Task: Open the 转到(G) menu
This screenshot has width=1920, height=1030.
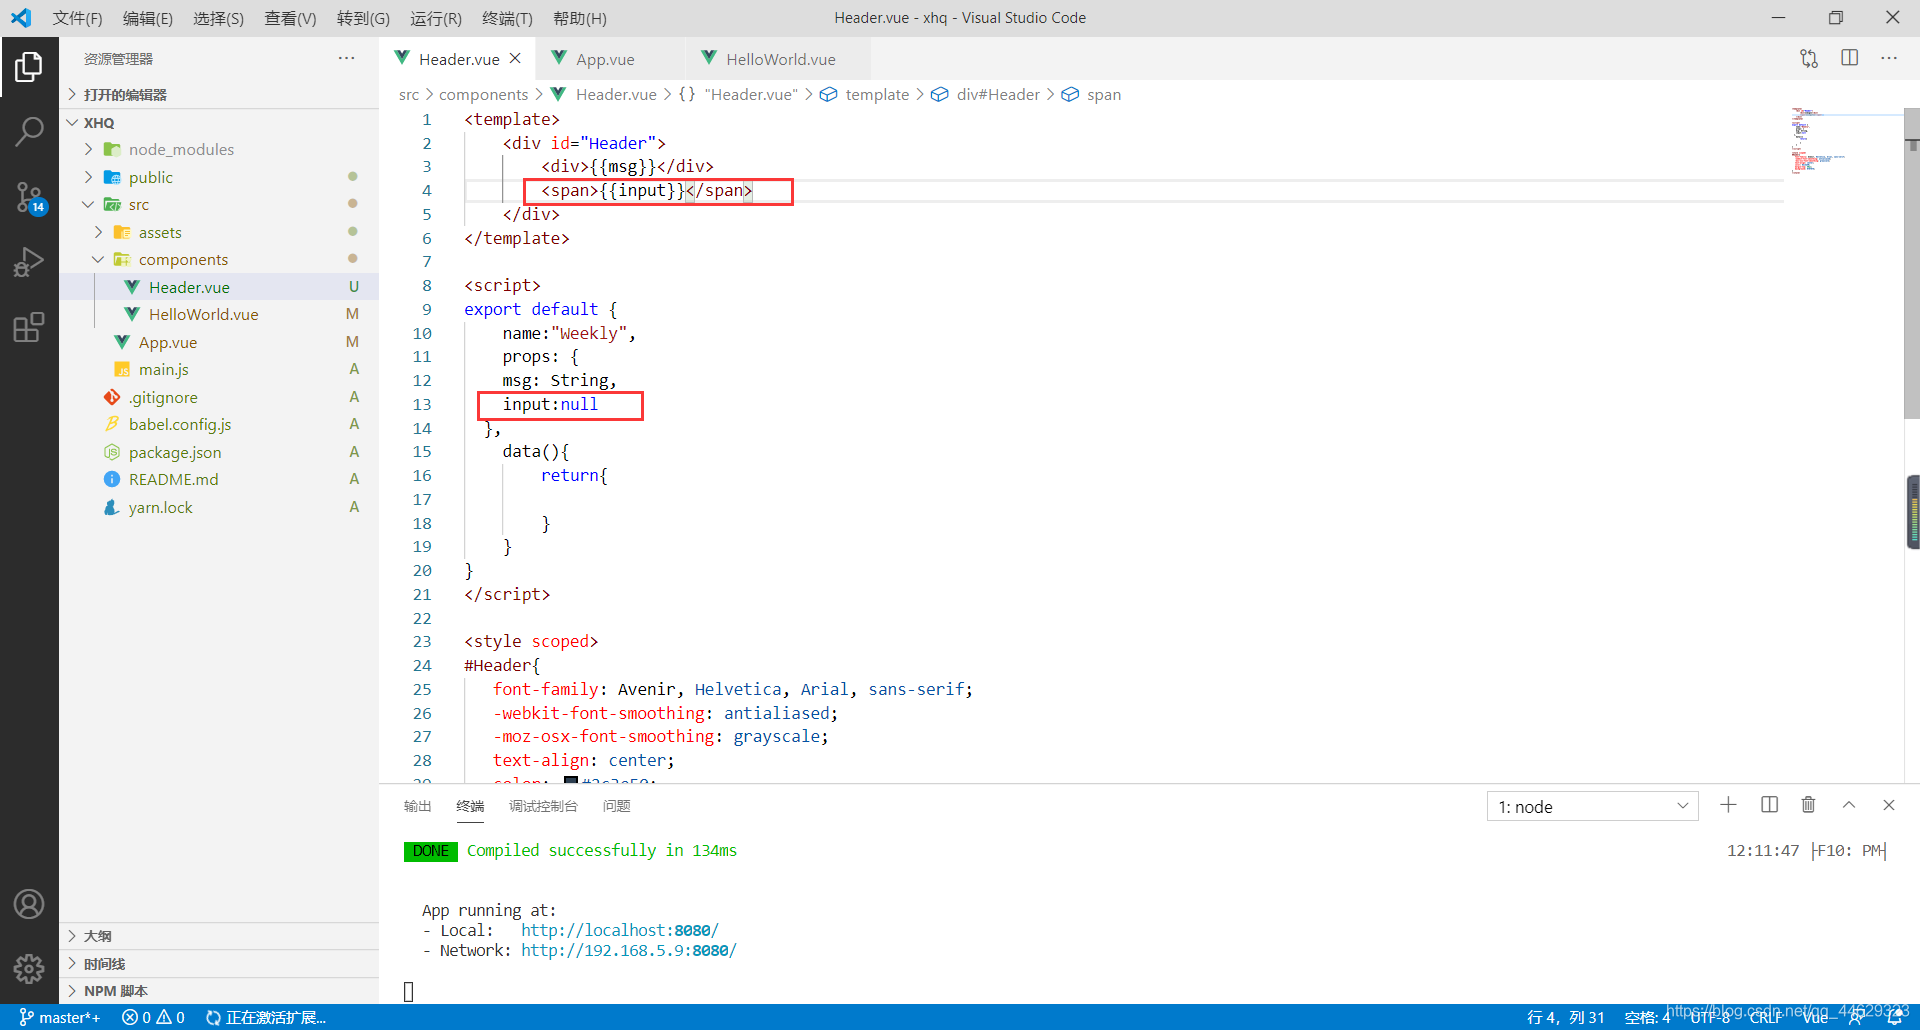Action: [363, 18]
